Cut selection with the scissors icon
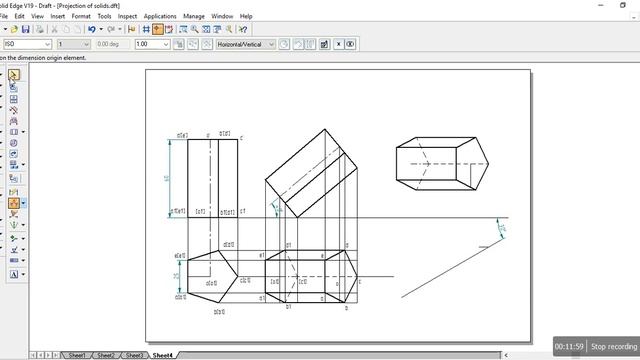The height and width of the screenshot is (360, 640). [54, 29]
